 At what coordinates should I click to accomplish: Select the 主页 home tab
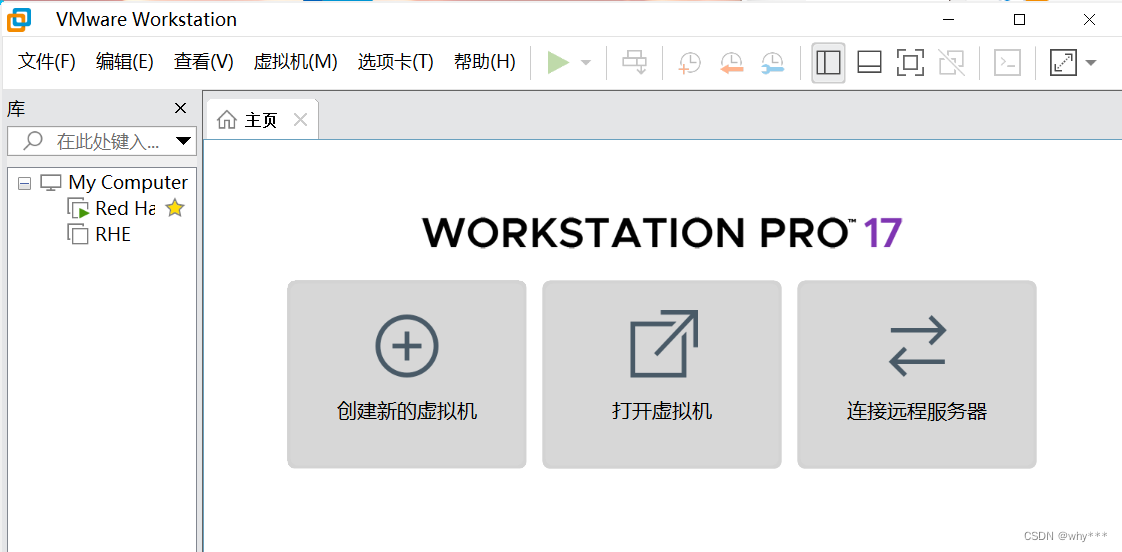click(x=262, y=120)
